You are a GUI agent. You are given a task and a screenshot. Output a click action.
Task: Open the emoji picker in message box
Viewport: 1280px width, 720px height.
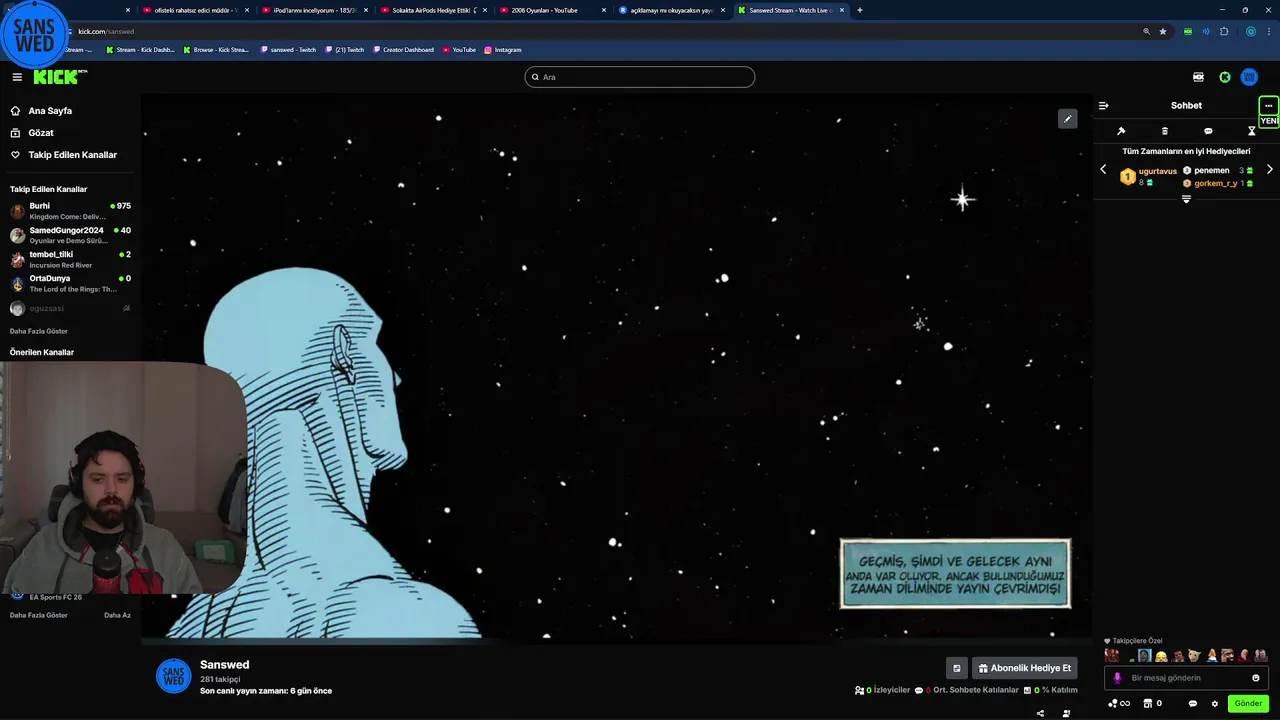click(1256, 678)
